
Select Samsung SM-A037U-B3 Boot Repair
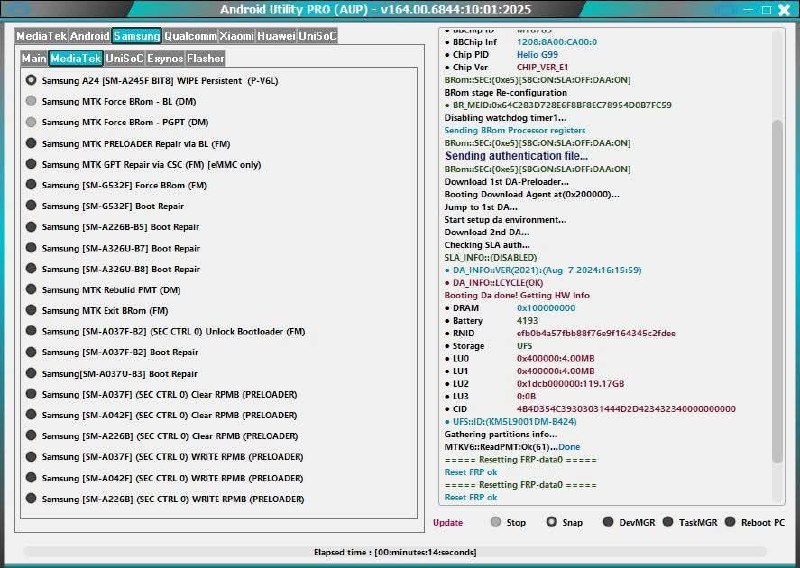(x=112, y=374)
